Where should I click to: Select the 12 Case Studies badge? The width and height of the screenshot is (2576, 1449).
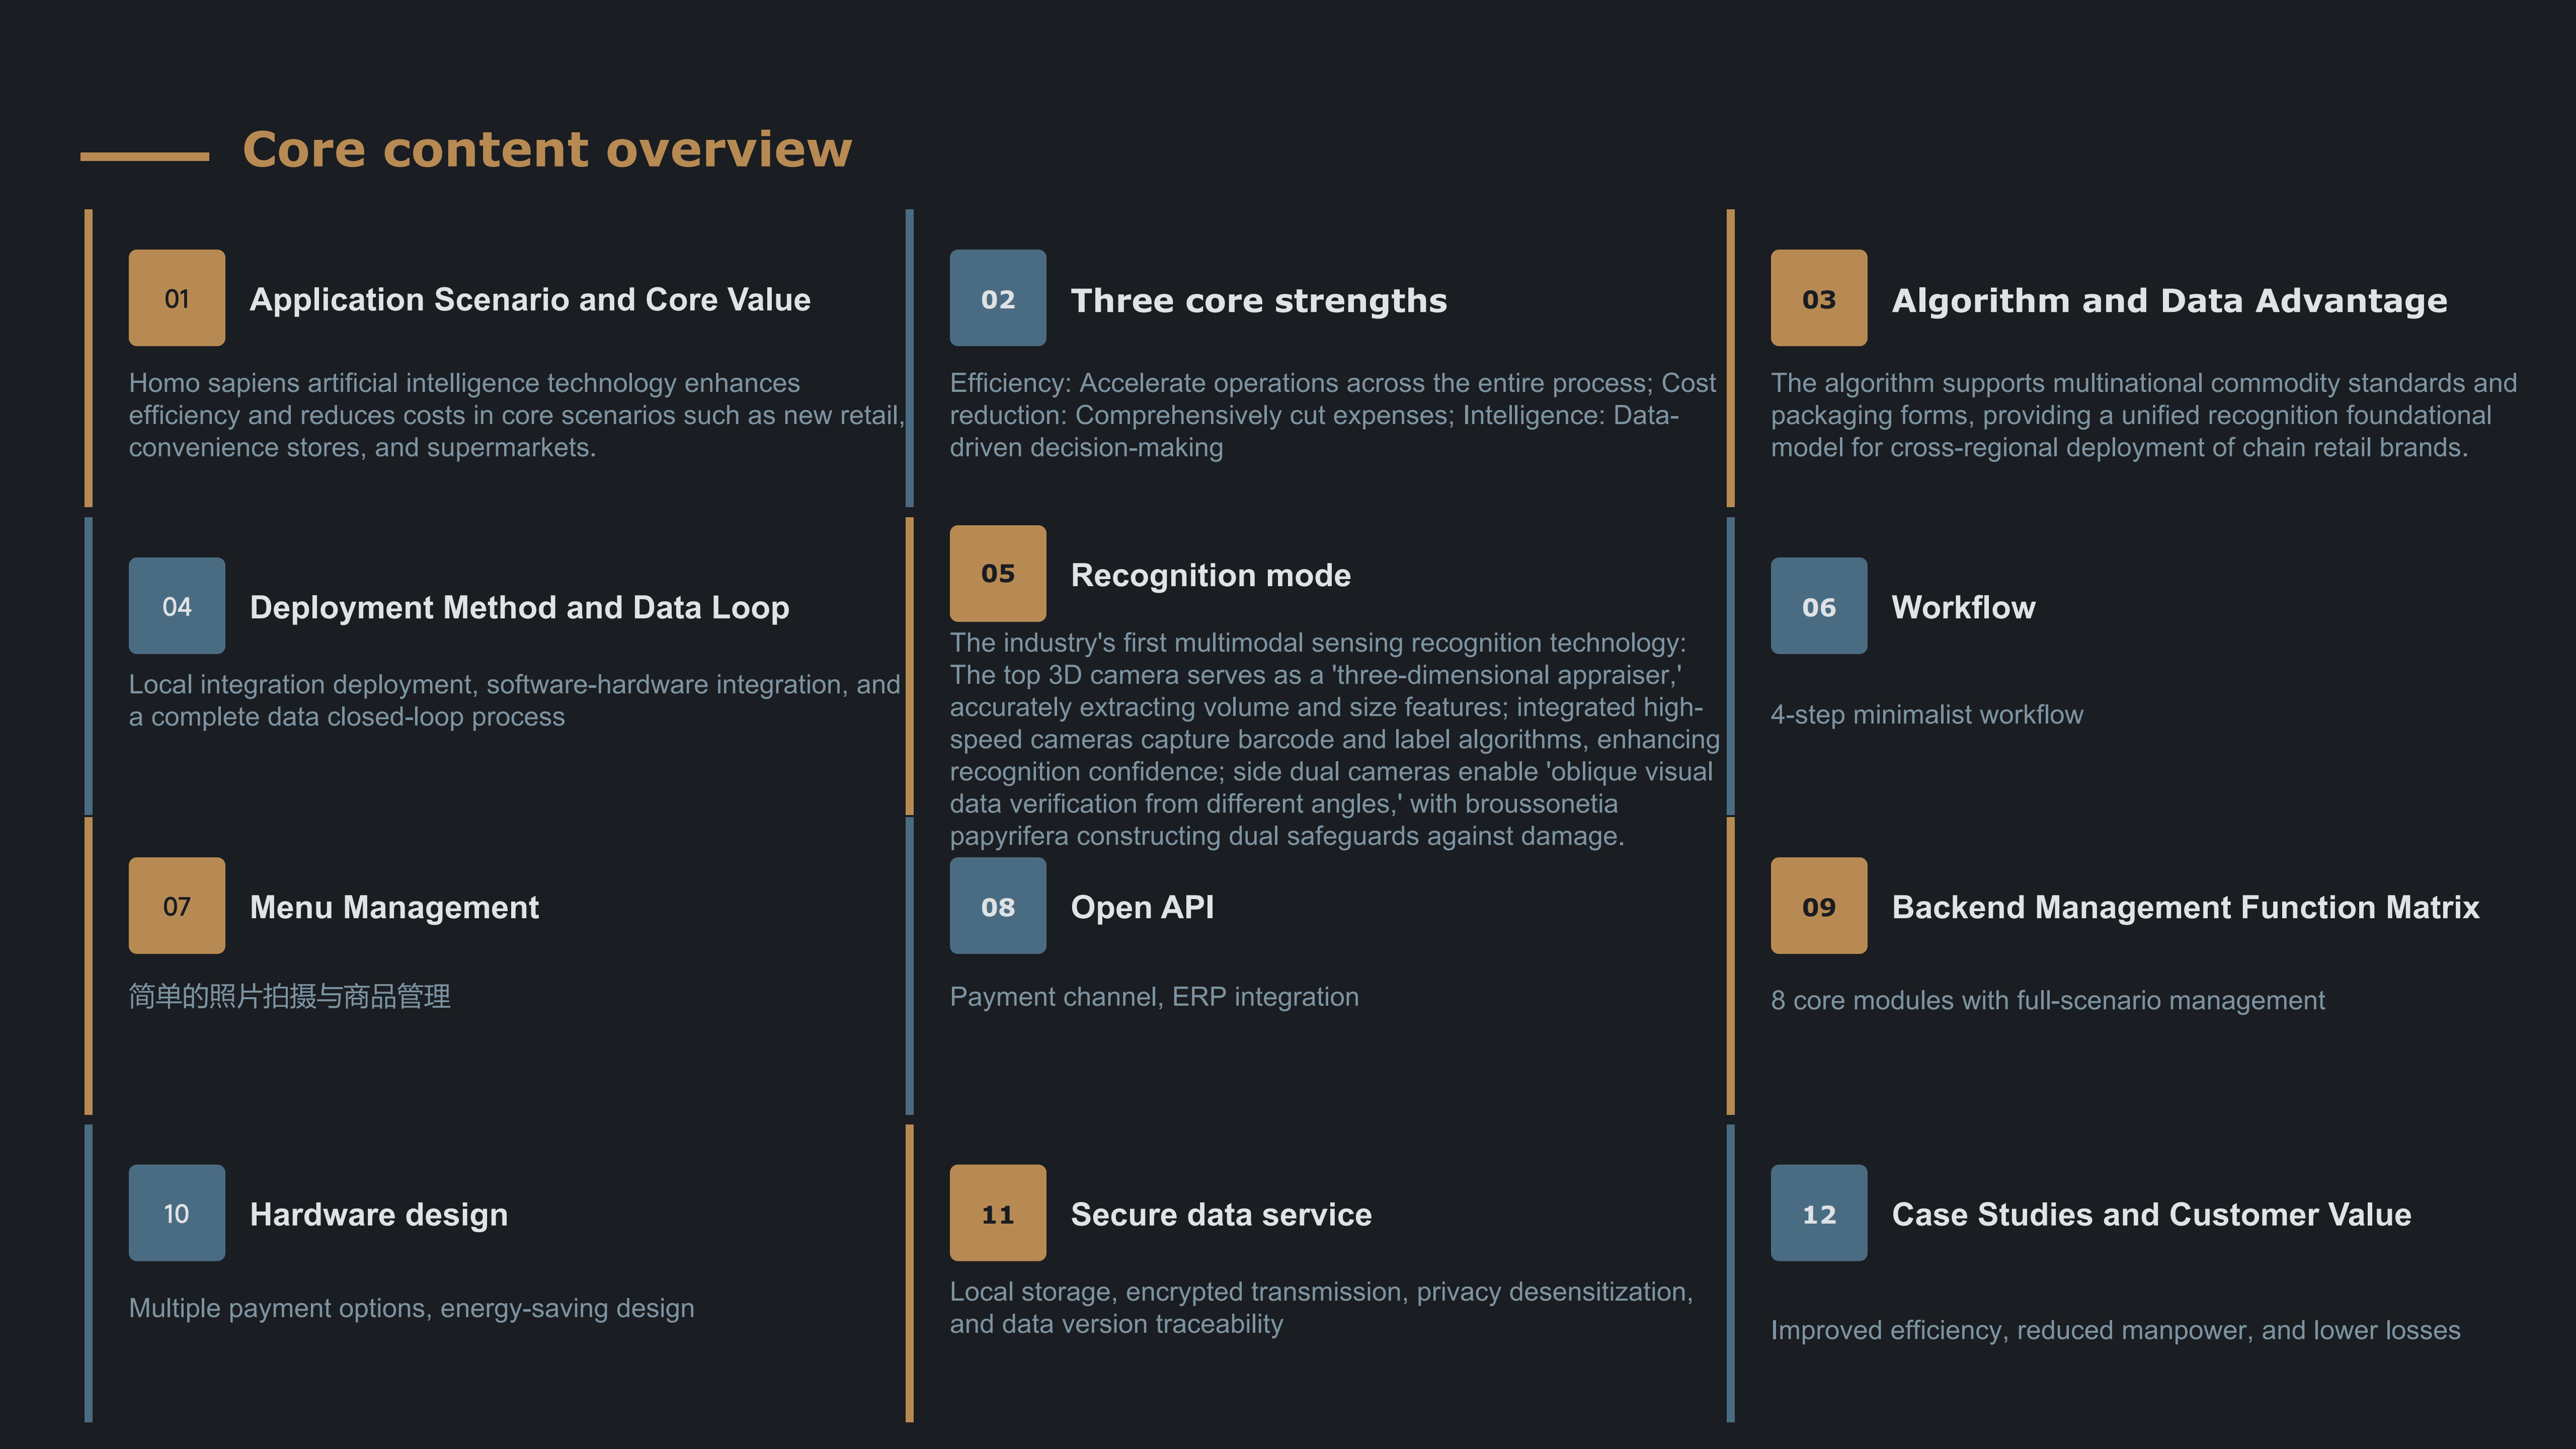(x=1818, y=1213)
